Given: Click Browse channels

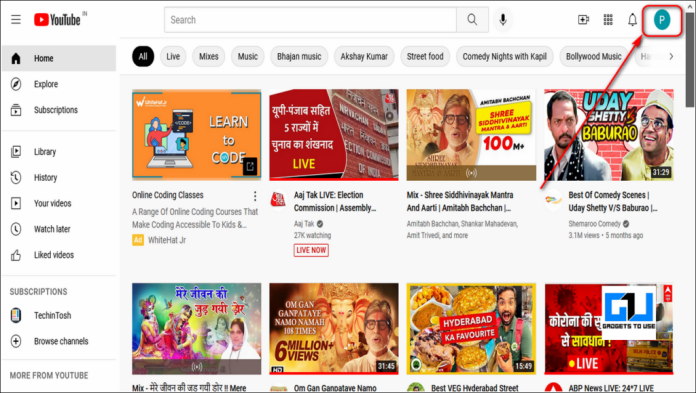Looking at the screenshot, I should 59,341.
